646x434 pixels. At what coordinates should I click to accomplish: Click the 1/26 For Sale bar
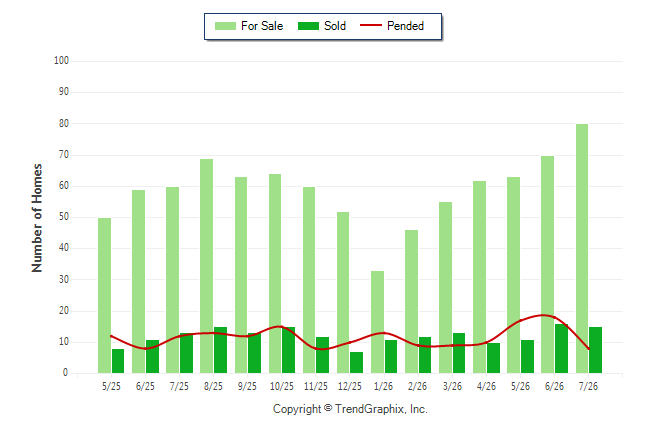[377, 322]
